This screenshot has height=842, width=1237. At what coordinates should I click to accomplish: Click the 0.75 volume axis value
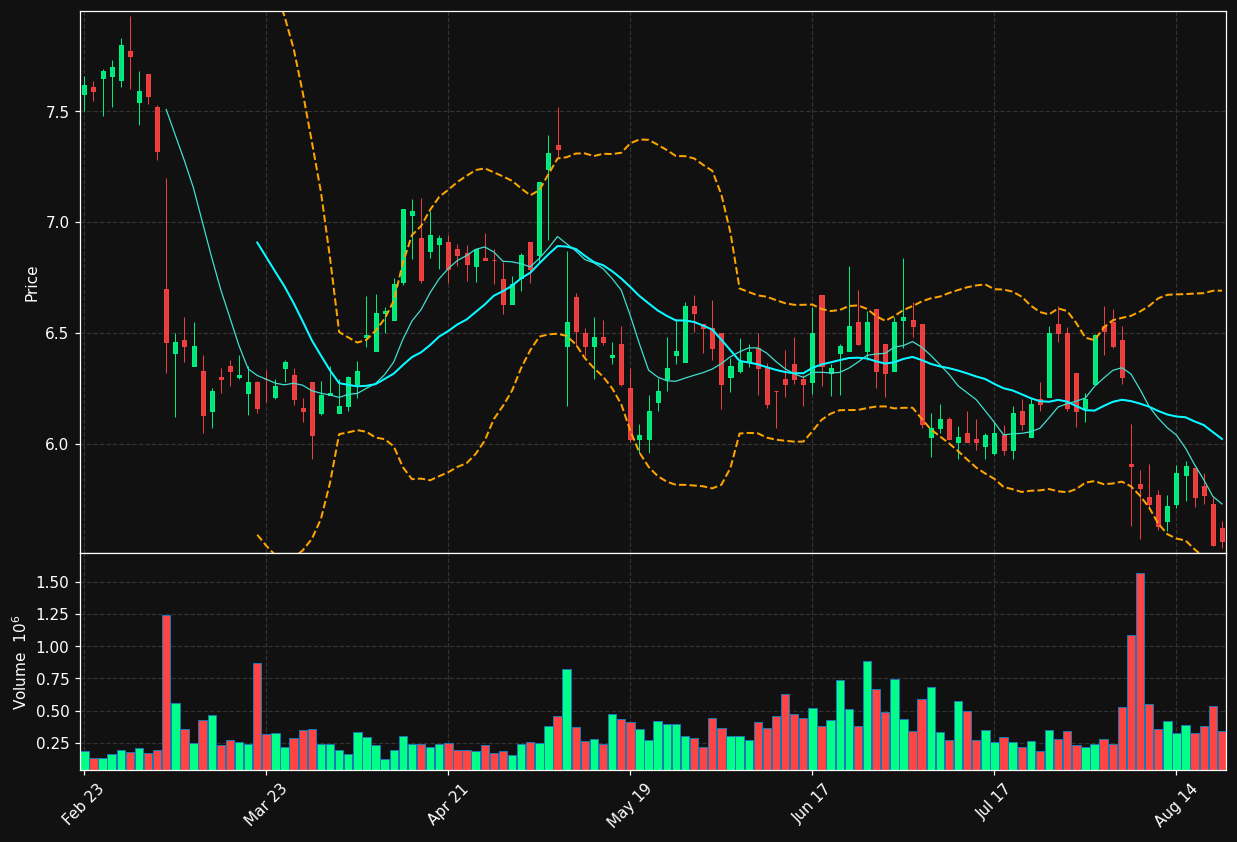[x=52, y=679]
